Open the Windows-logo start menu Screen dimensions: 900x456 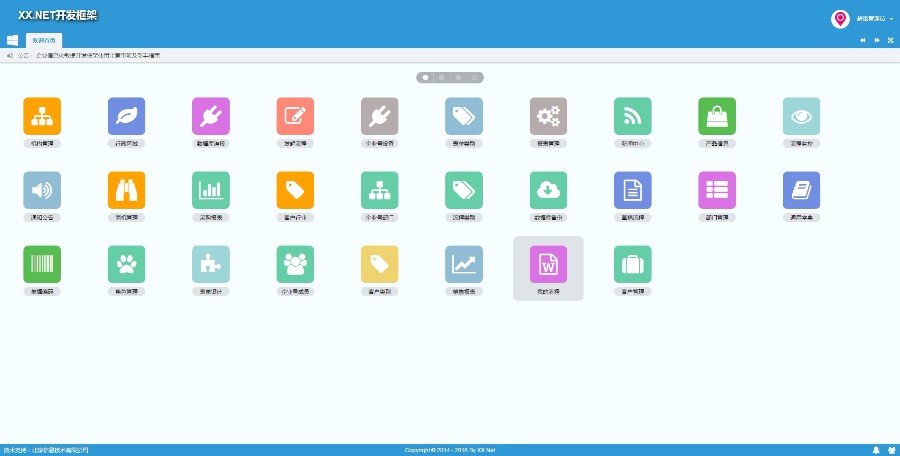pos(12,40)
